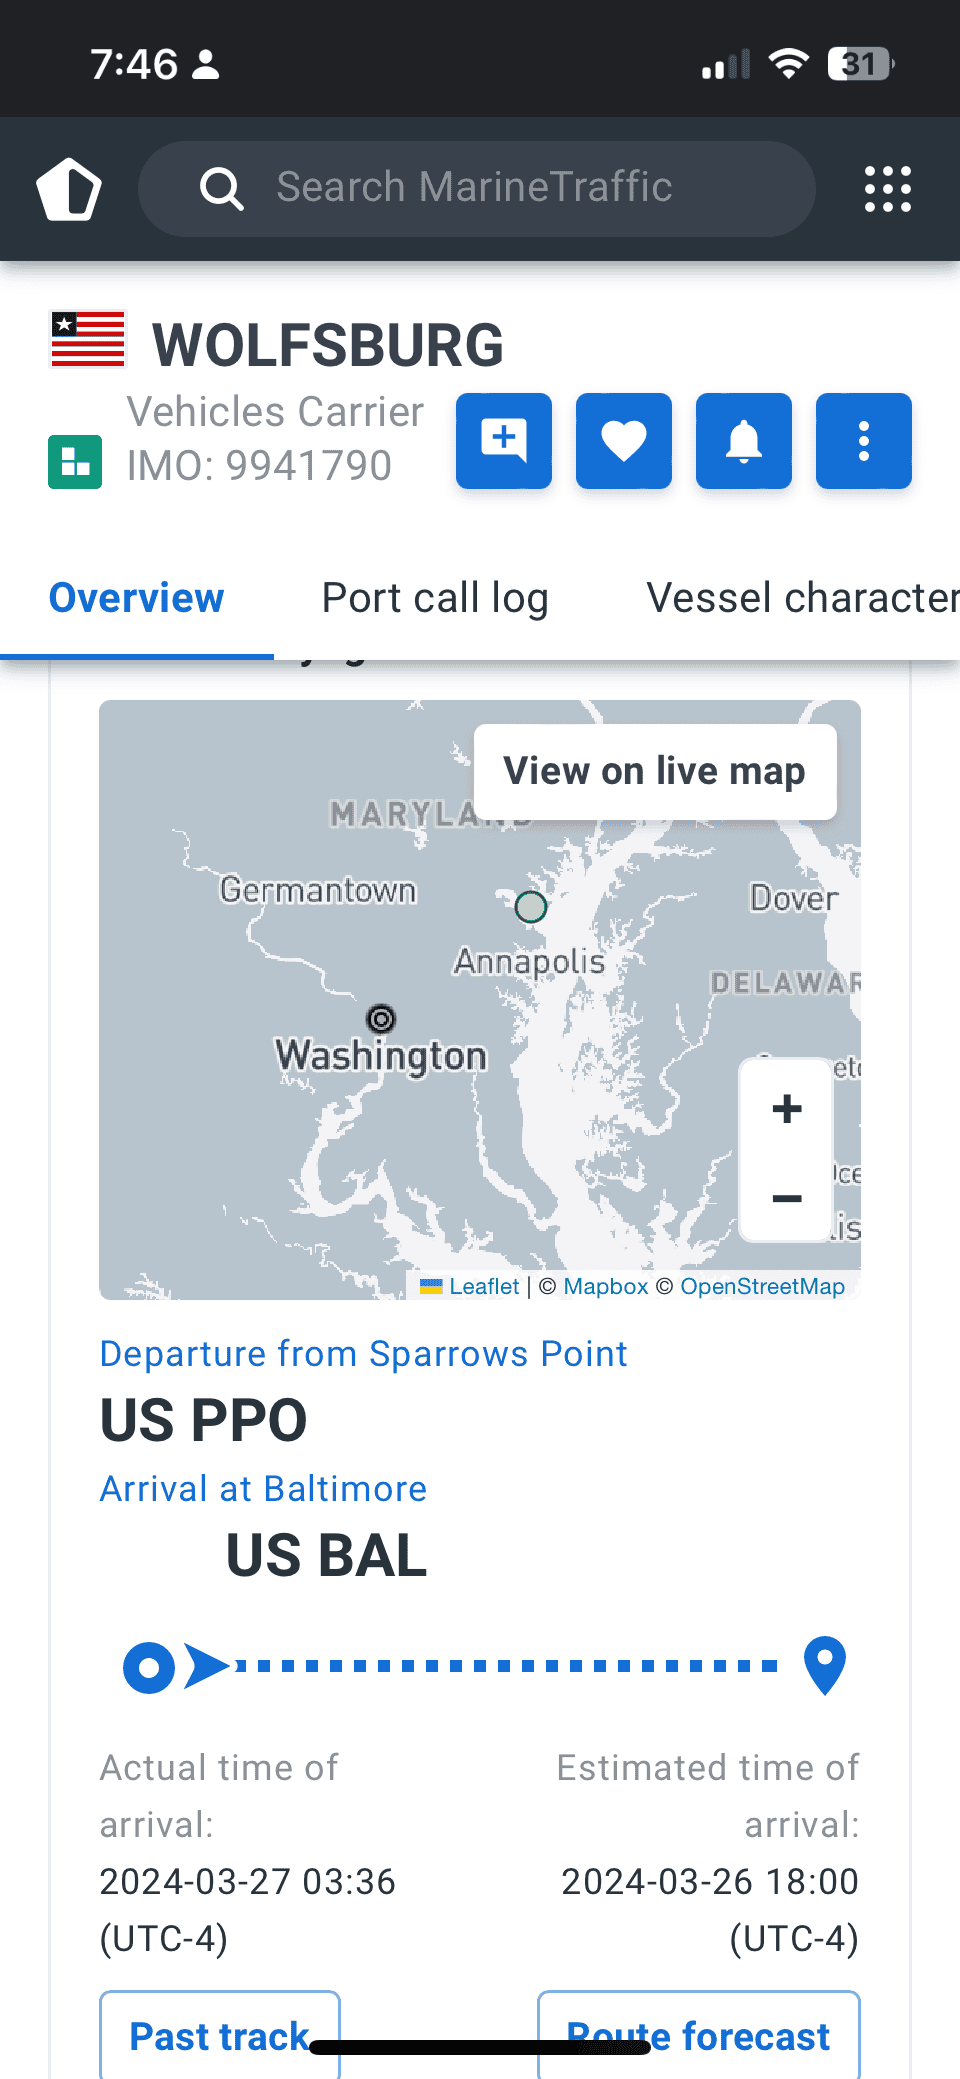This screenshot has height=2079, width=960.
Task: Open the Vessel characteristics tab
Action: (x=800, y=597)
